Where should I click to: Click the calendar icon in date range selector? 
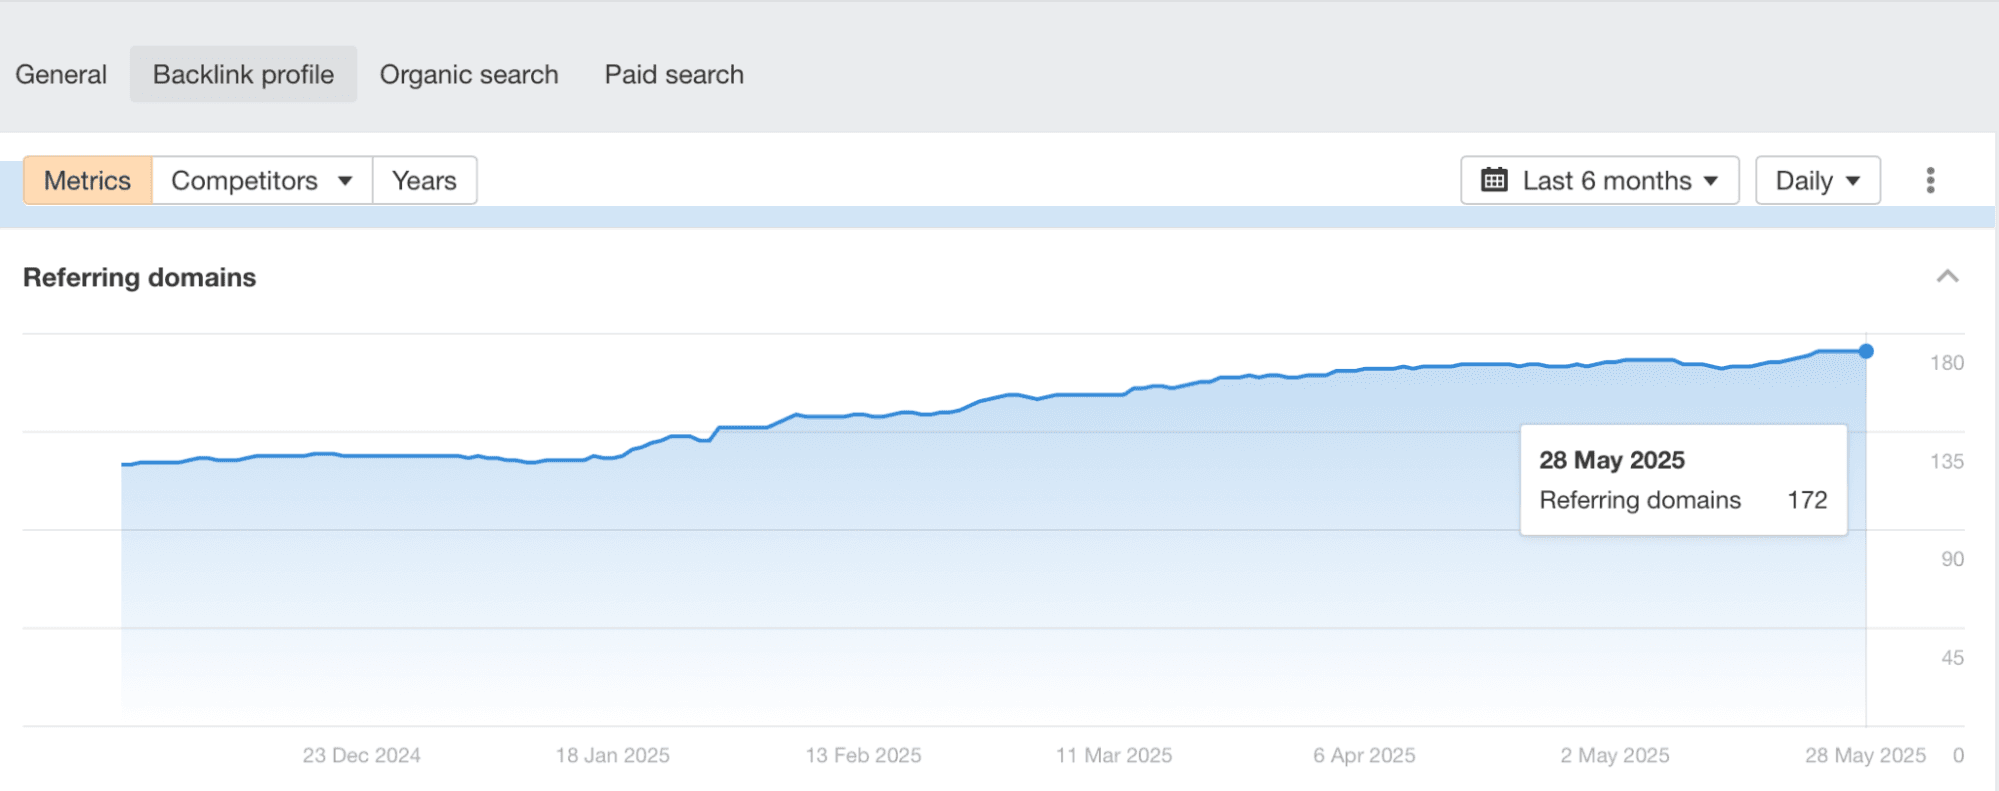pyautogui.click(x=1494, y=180)
